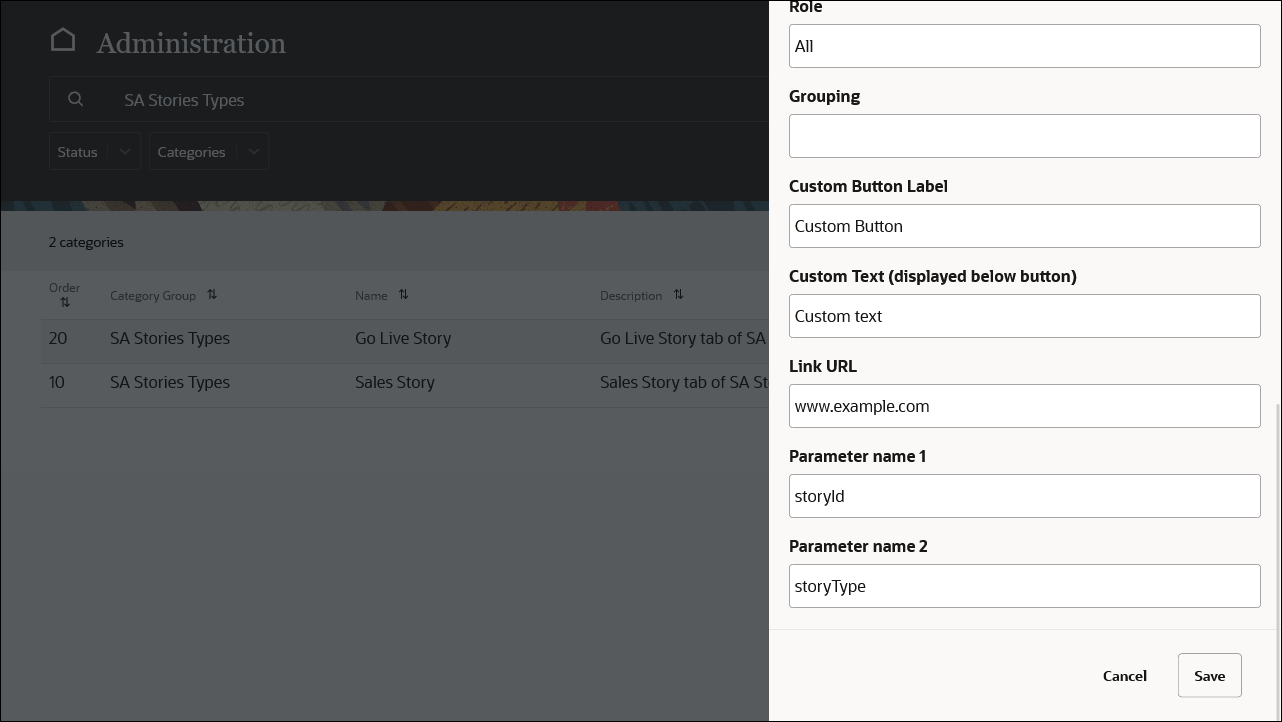1282x722 pixels.
Task: Select the Link URL field containing www.example.com
Action: (1024, 406)
